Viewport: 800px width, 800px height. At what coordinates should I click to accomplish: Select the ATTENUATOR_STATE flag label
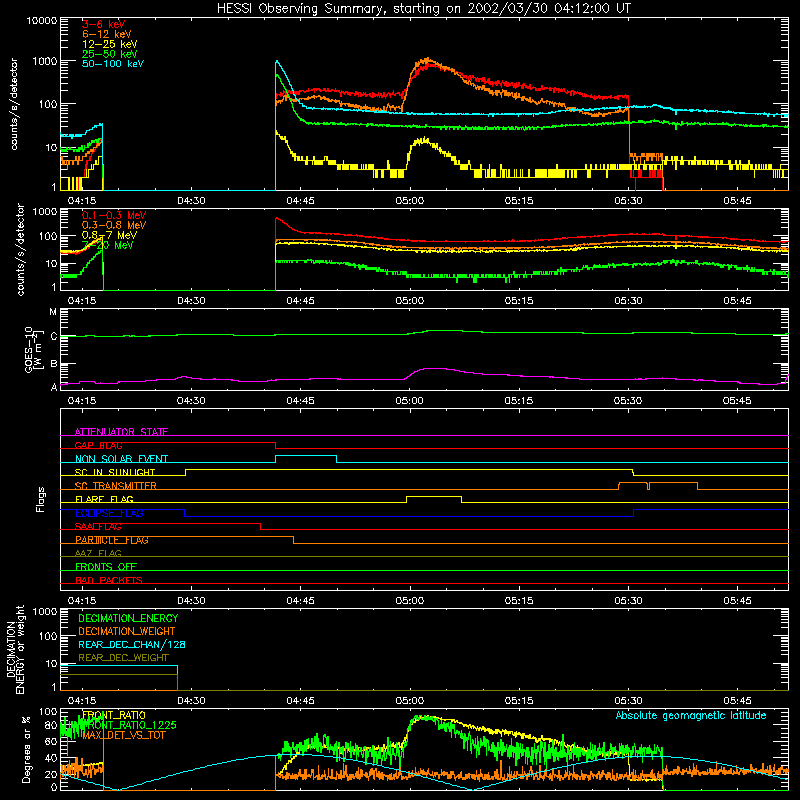(x=121, y=432)
